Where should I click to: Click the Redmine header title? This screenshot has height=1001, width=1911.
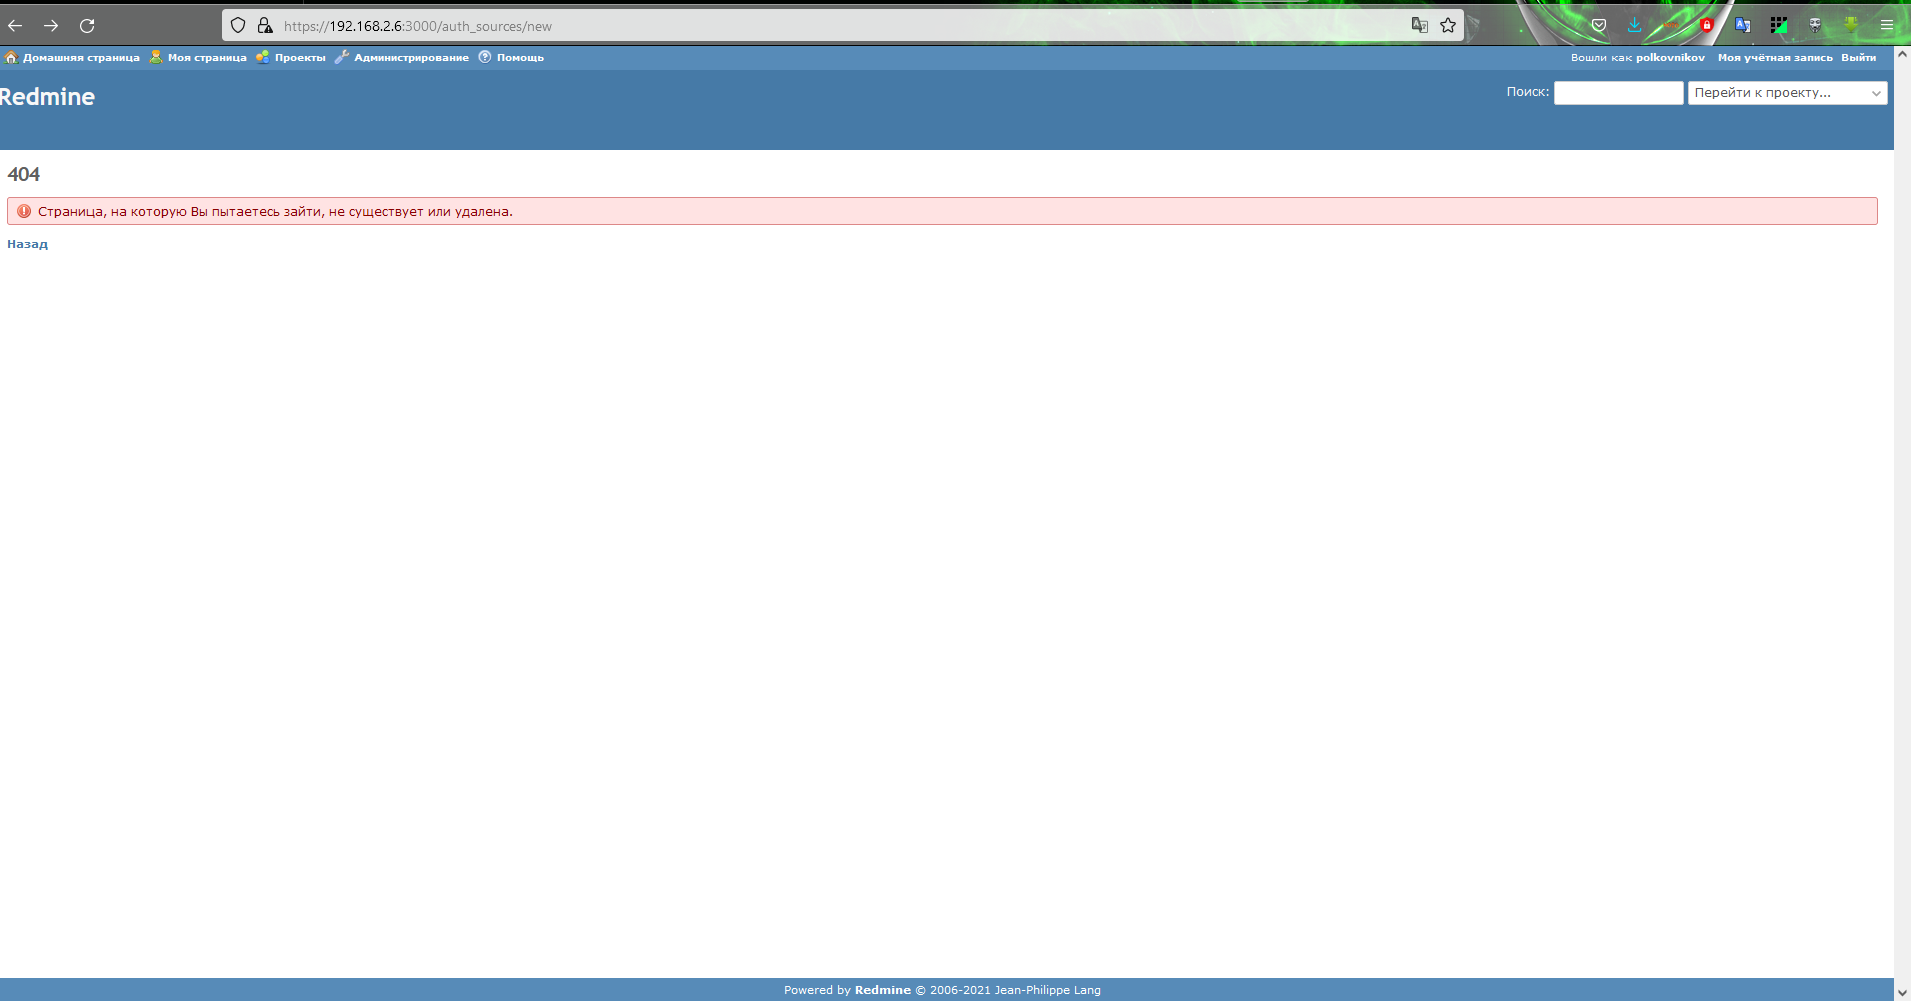pyautogui.click(x=47, y=97)
